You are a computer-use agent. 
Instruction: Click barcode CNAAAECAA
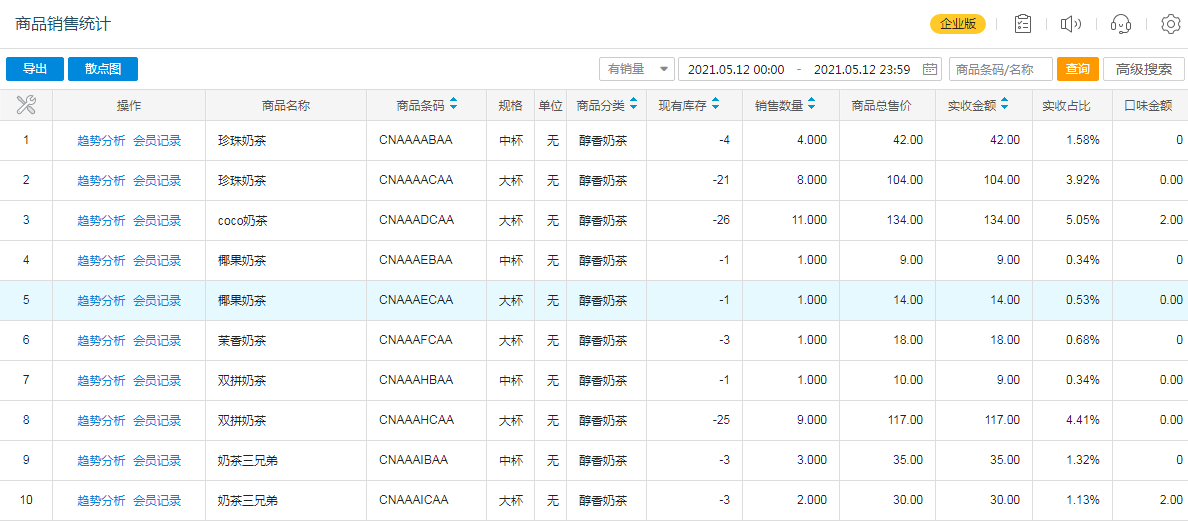click(416, 300)
